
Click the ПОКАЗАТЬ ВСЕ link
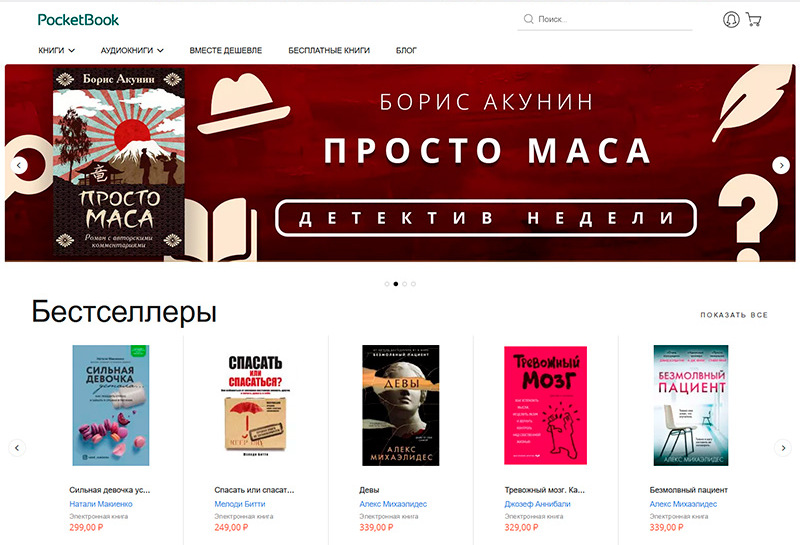[734, 315]
